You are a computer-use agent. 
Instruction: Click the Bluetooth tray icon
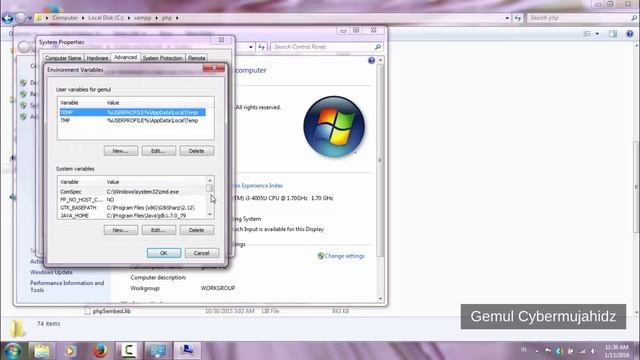559,351
